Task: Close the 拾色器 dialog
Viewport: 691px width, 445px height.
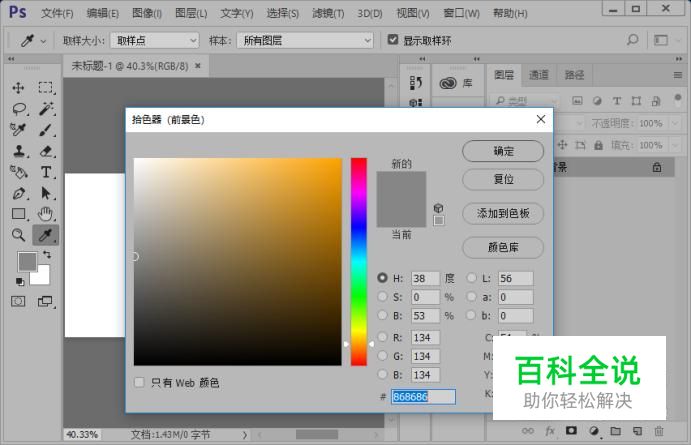Action: (541, 119)
